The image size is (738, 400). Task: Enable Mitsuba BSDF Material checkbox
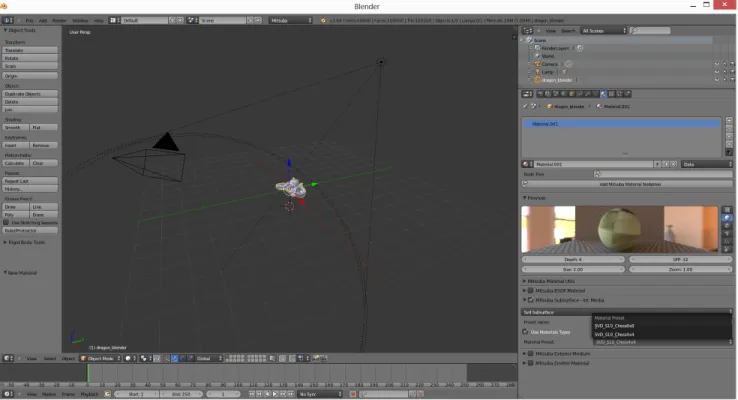pyautogui.click(x=530, y=291)
